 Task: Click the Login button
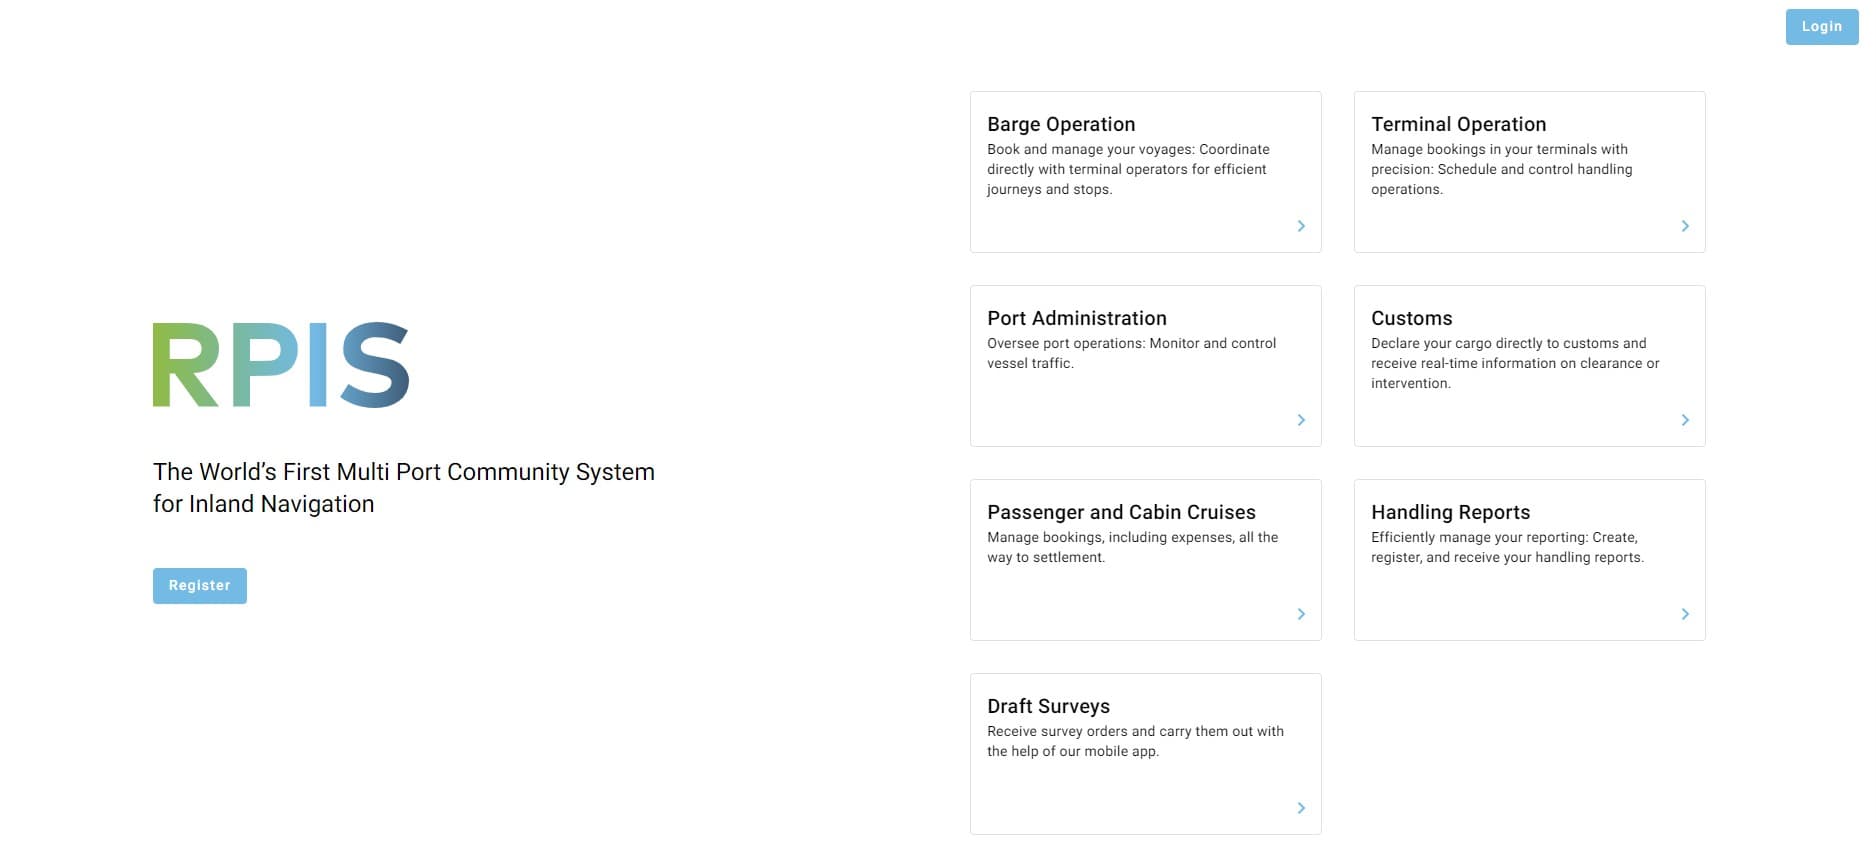click(1822, 27)
